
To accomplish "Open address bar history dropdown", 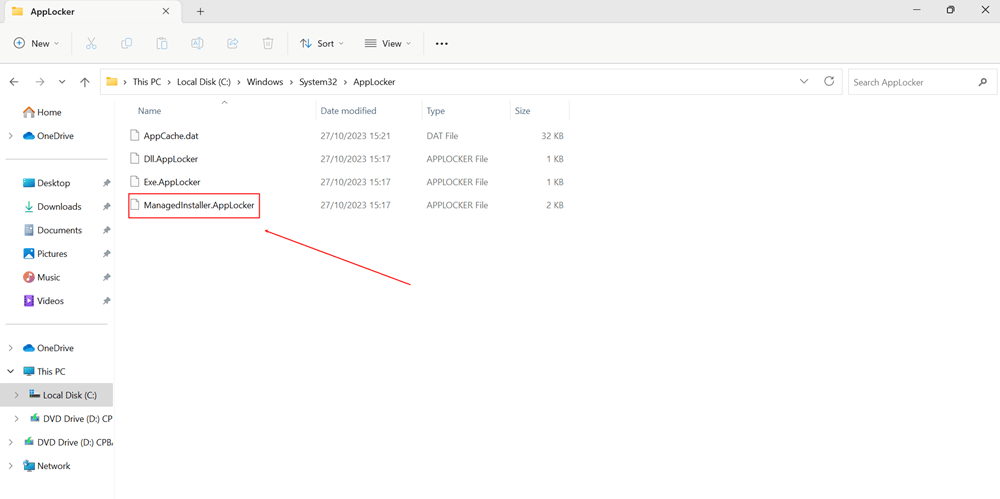I will 804,82.
